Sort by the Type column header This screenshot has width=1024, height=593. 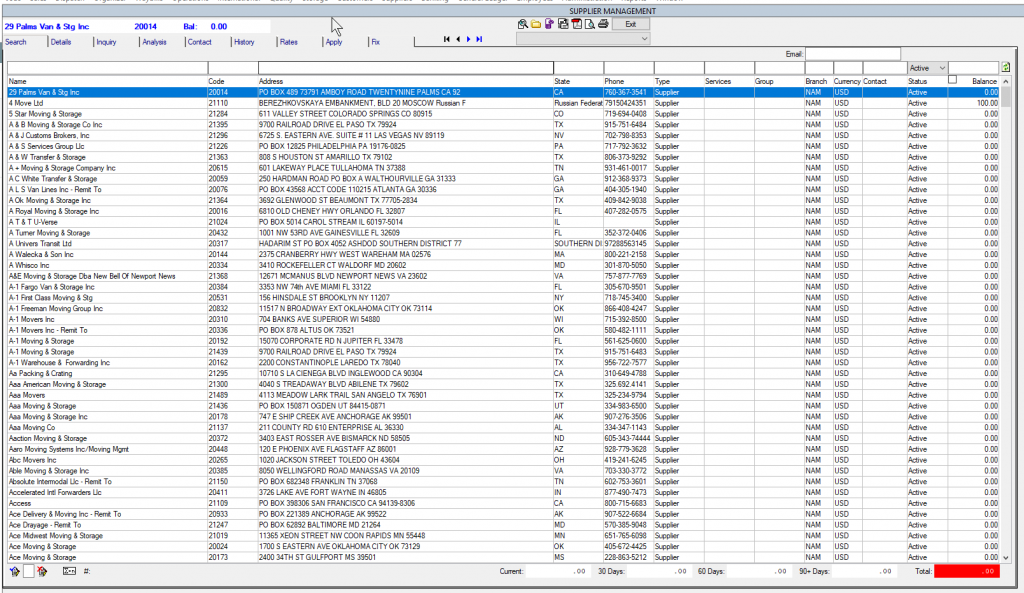click(x=662, y=82)
